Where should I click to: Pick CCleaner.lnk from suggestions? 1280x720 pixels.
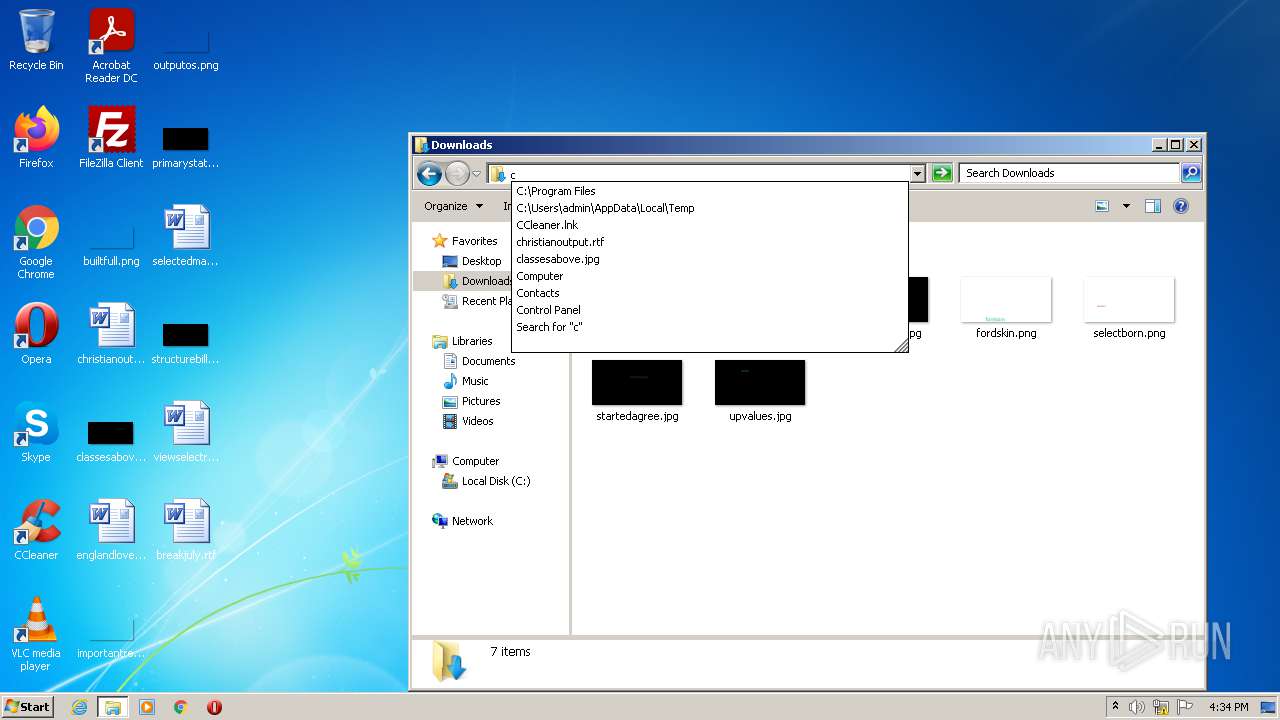709,225
